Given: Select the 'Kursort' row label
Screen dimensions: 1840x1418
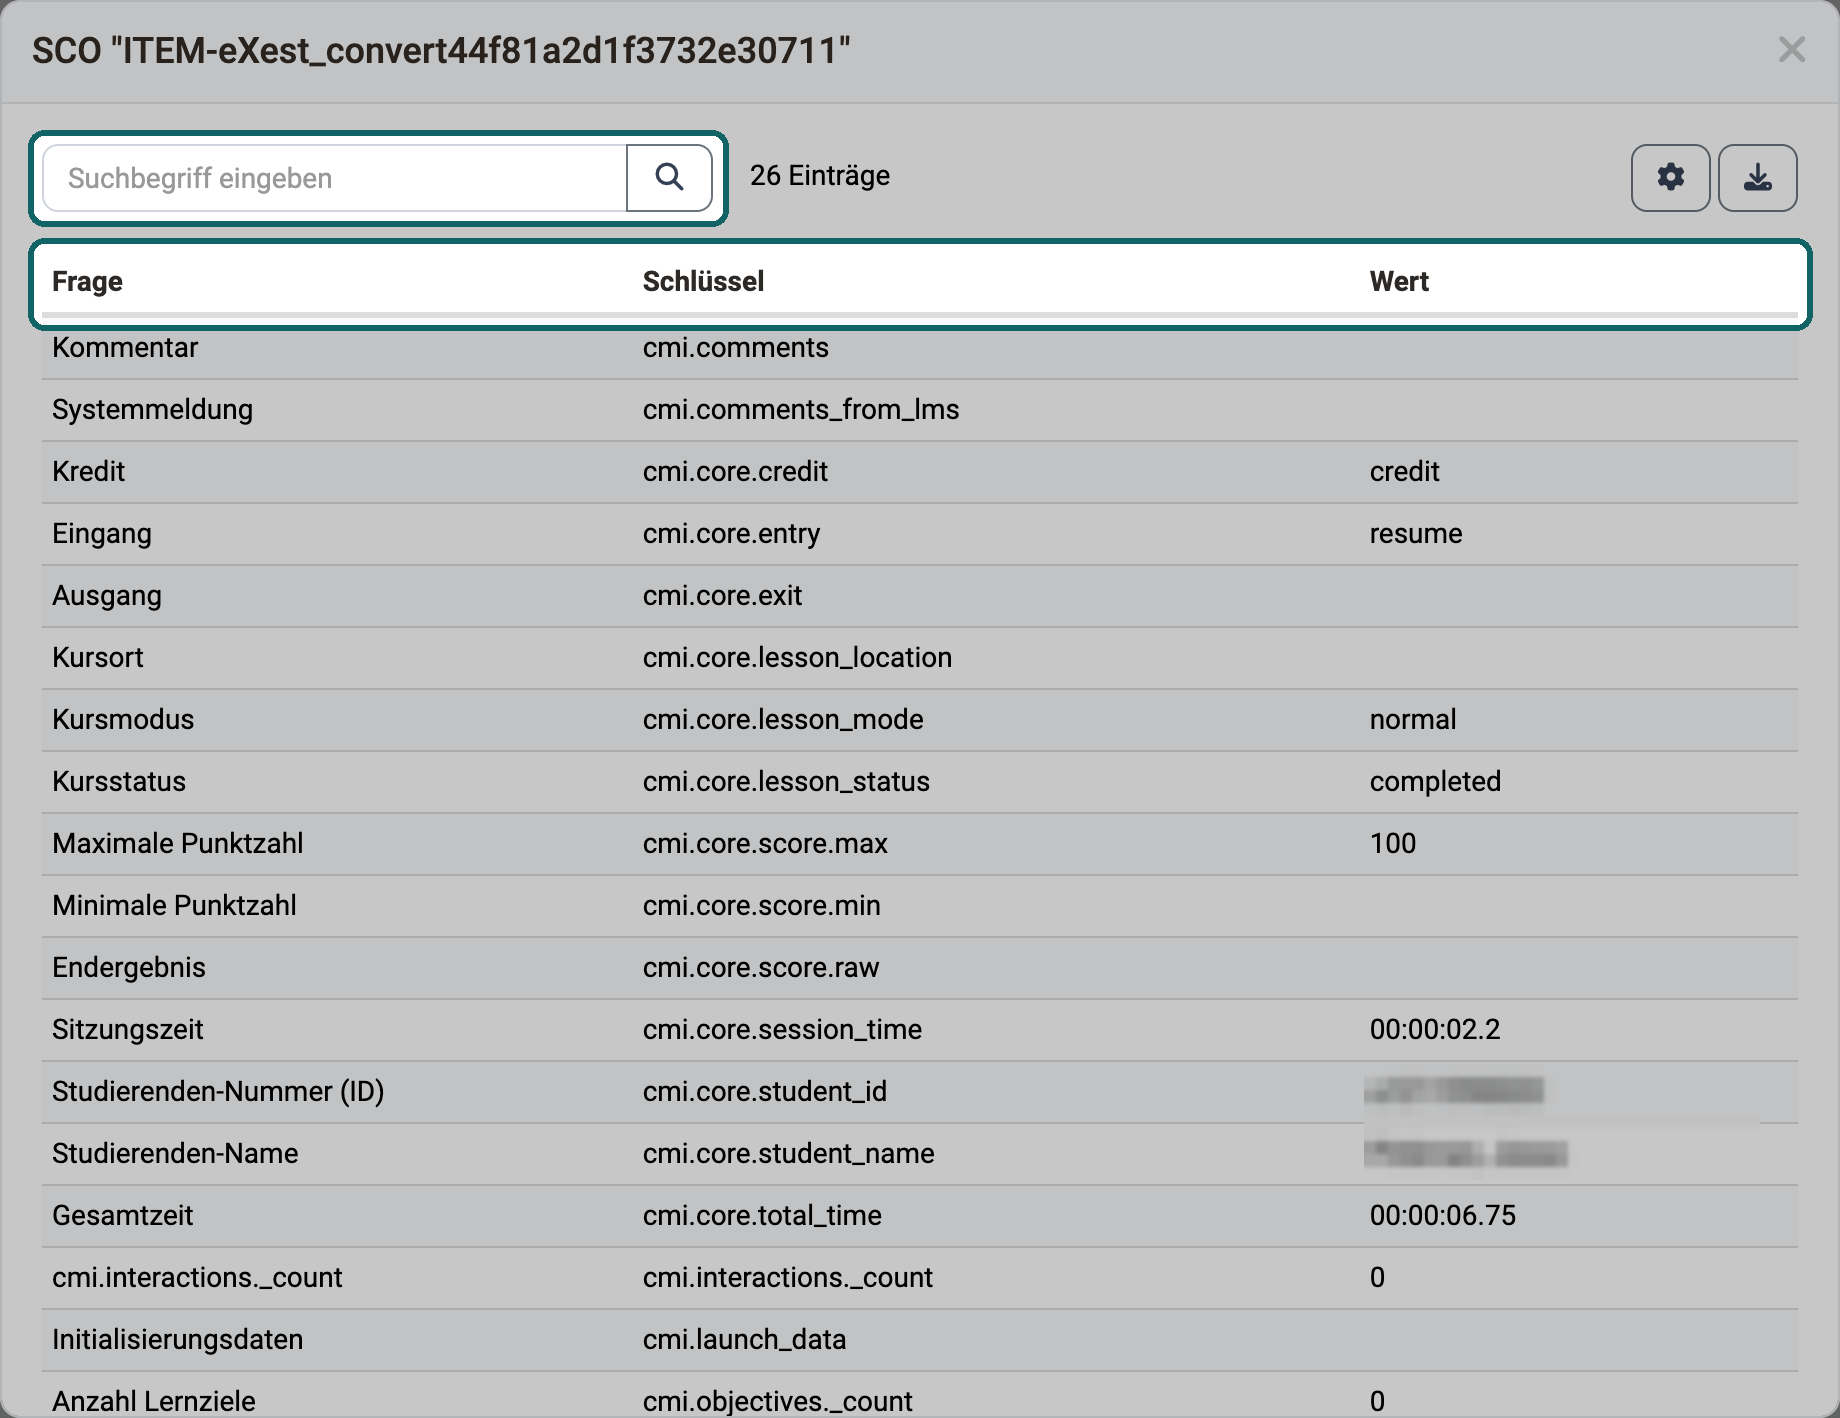Looking at the screenshot, I should [x=98, y=658].
